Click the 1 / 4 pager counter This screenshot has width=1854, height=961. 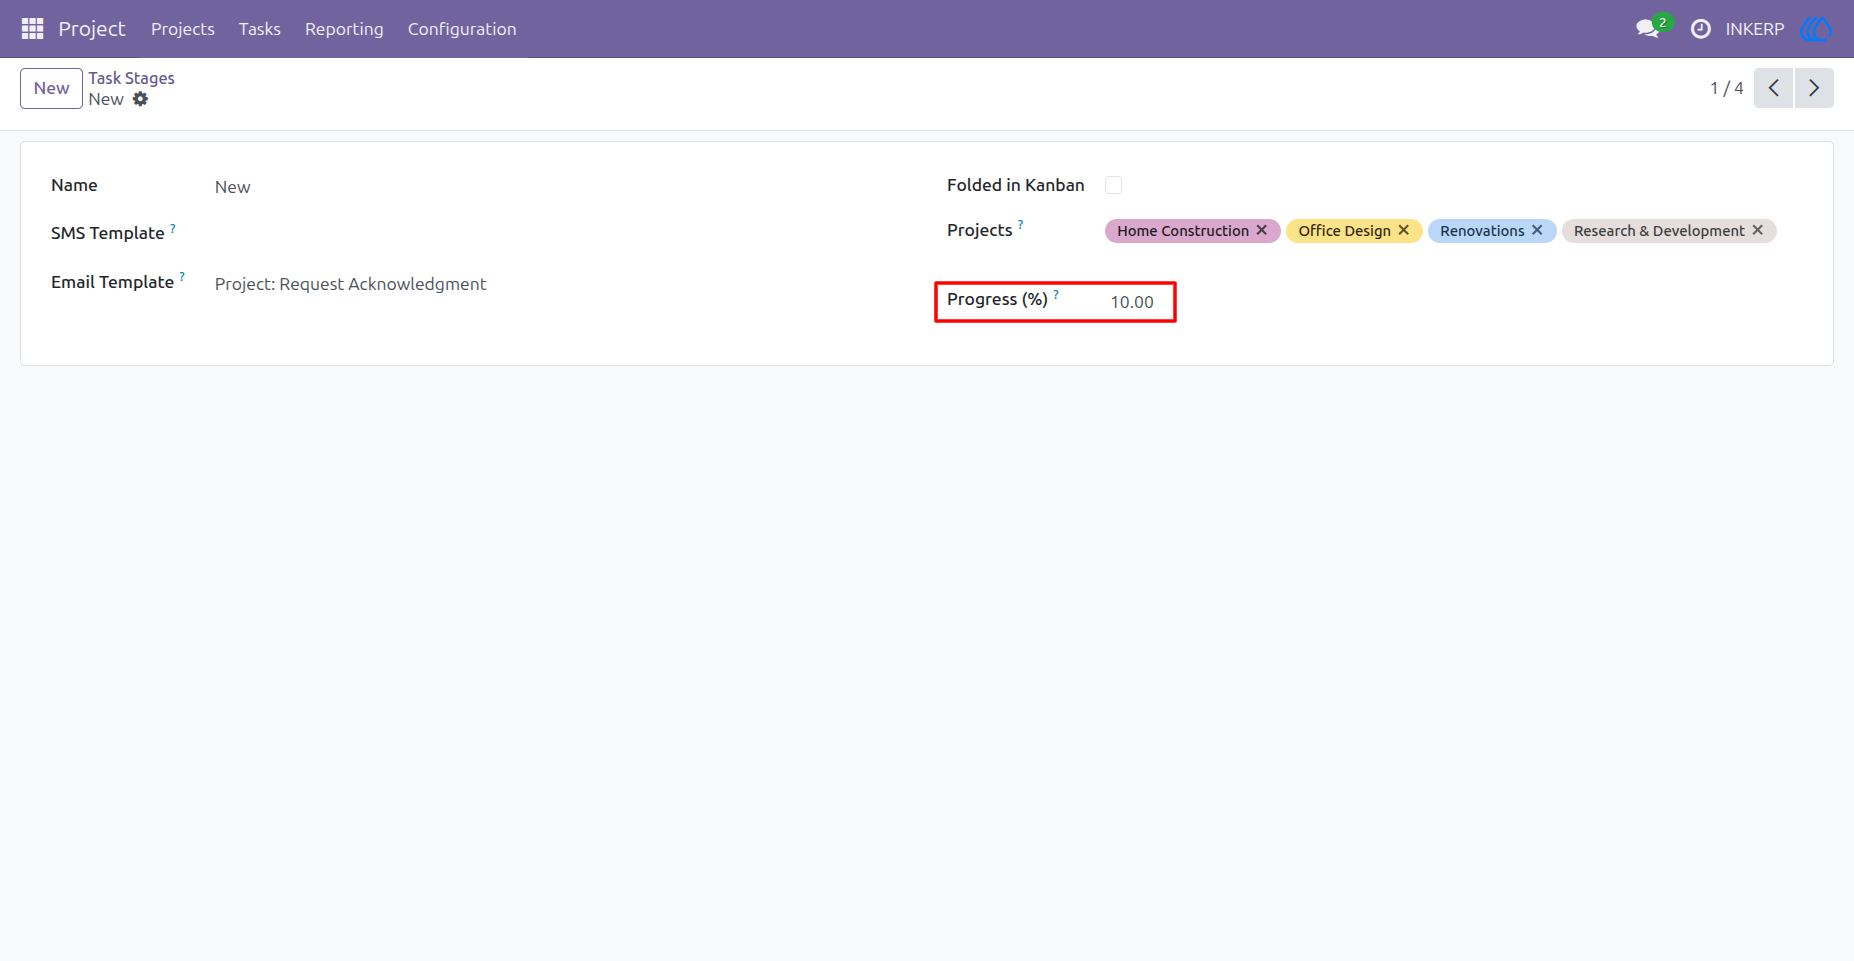point(1727,88)
